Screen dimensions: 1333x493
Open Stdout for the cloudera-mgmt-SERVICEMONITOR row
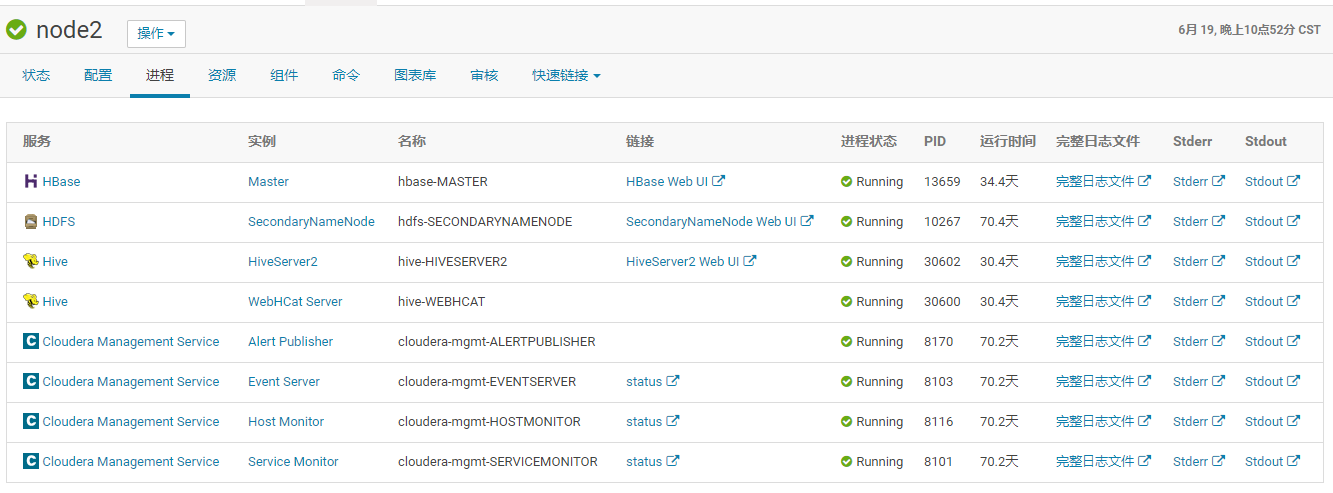click(1272, 462)
